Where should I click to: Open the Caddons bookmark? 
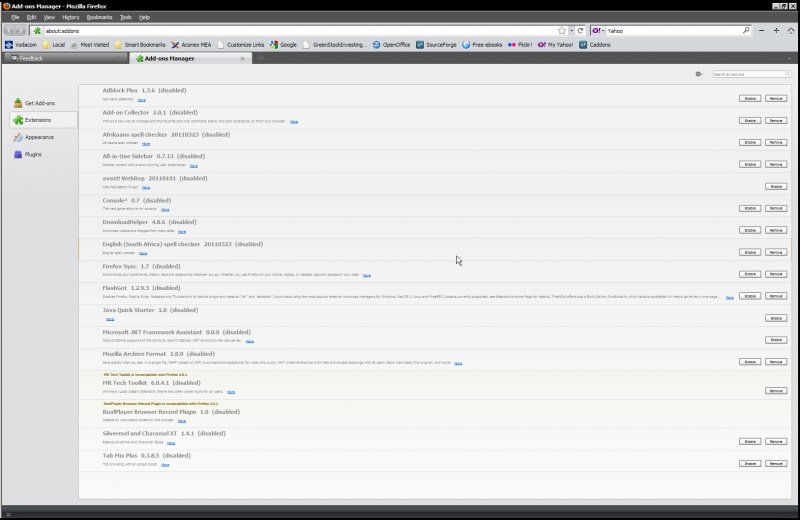coord(595,45)
